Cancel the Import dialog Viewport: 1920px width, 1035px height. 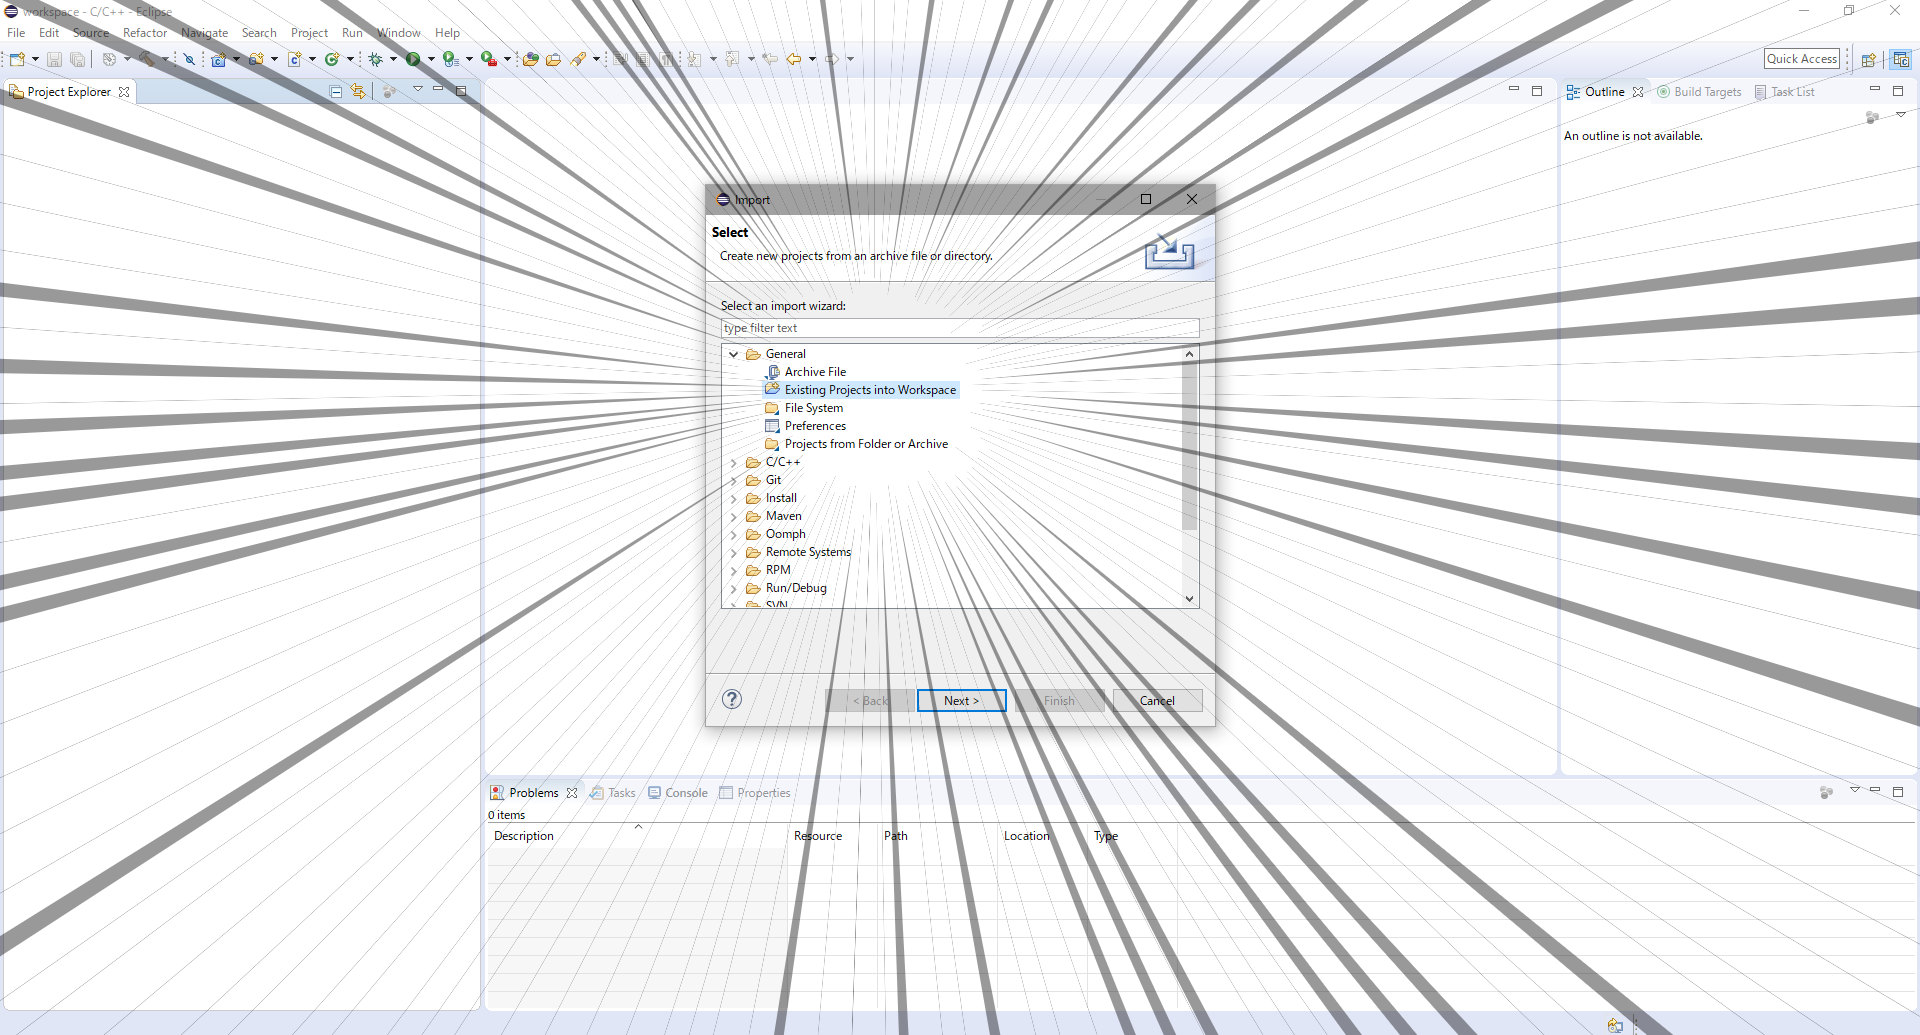[1157, 700]
